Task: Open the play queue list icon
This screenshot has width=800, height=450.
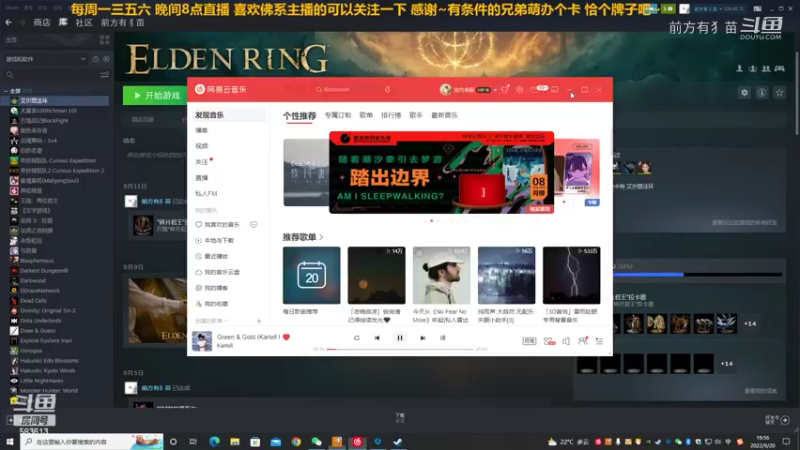Action: [599, 341]
